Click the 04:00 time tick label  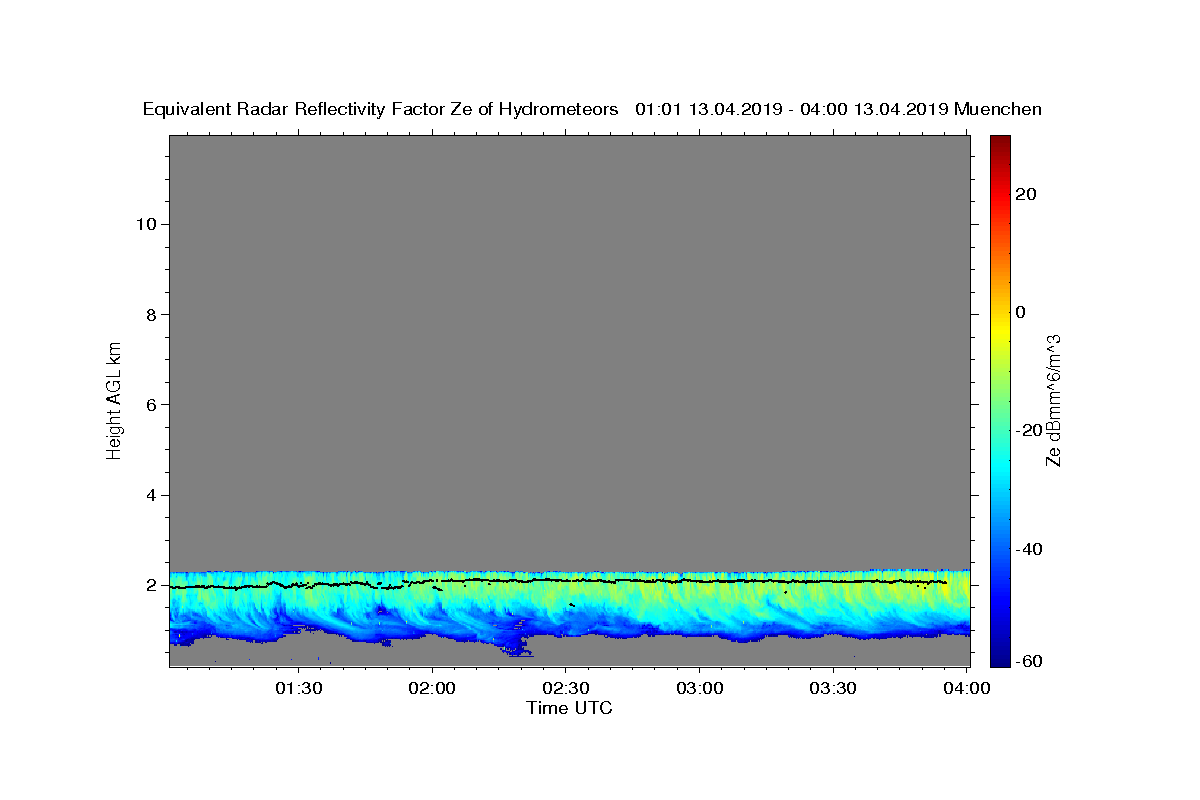[x=966, y=688]
